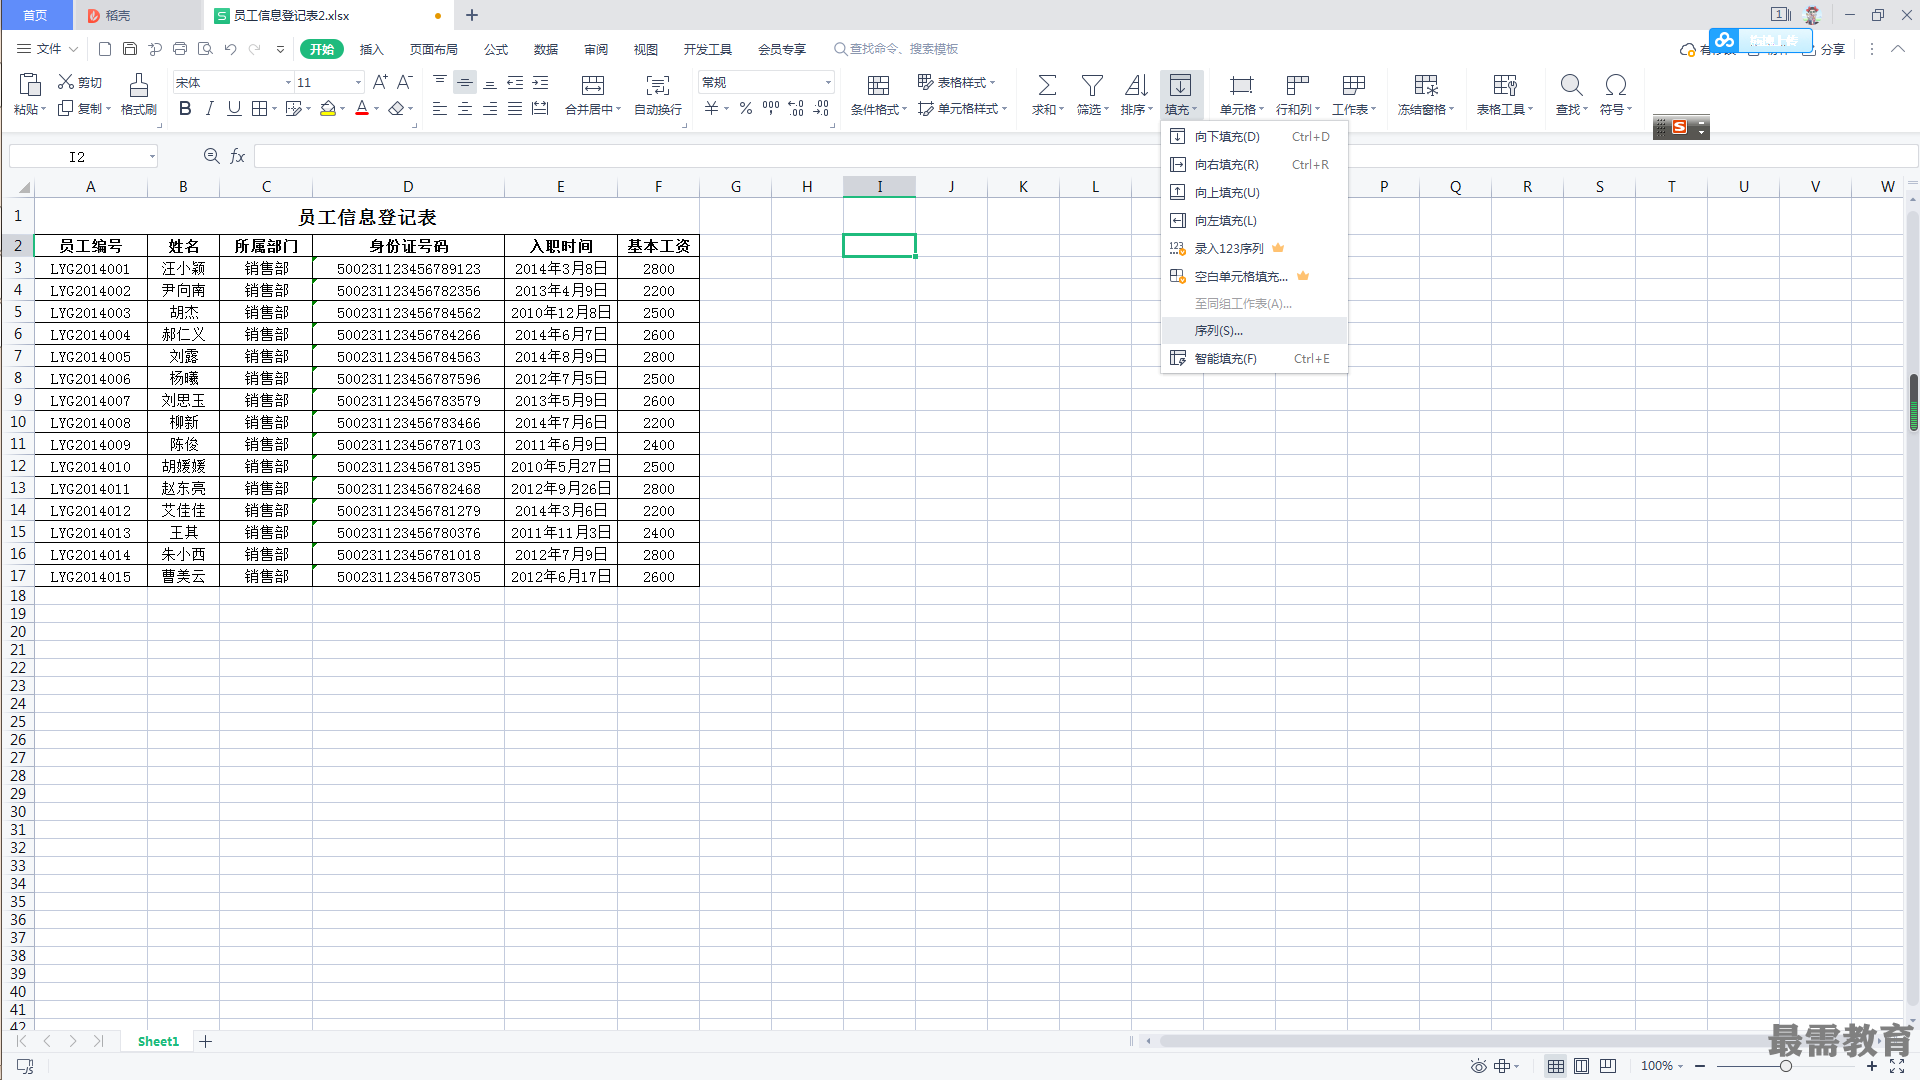Choose Fill Up 向上填充(U) from menu
The height and width of the screenshot is (1080, 1920).
[x=1254, y=192]
